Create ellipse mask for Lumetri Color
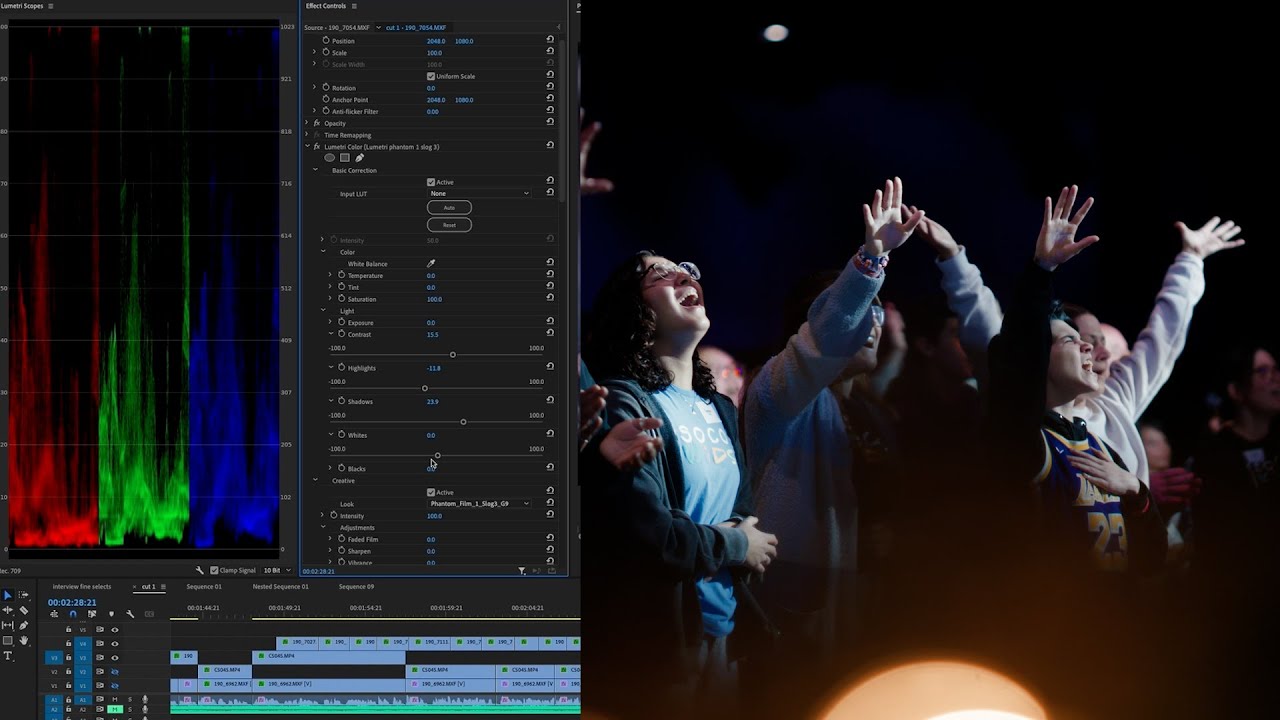 pyautogui.click(x=329, y=158)
